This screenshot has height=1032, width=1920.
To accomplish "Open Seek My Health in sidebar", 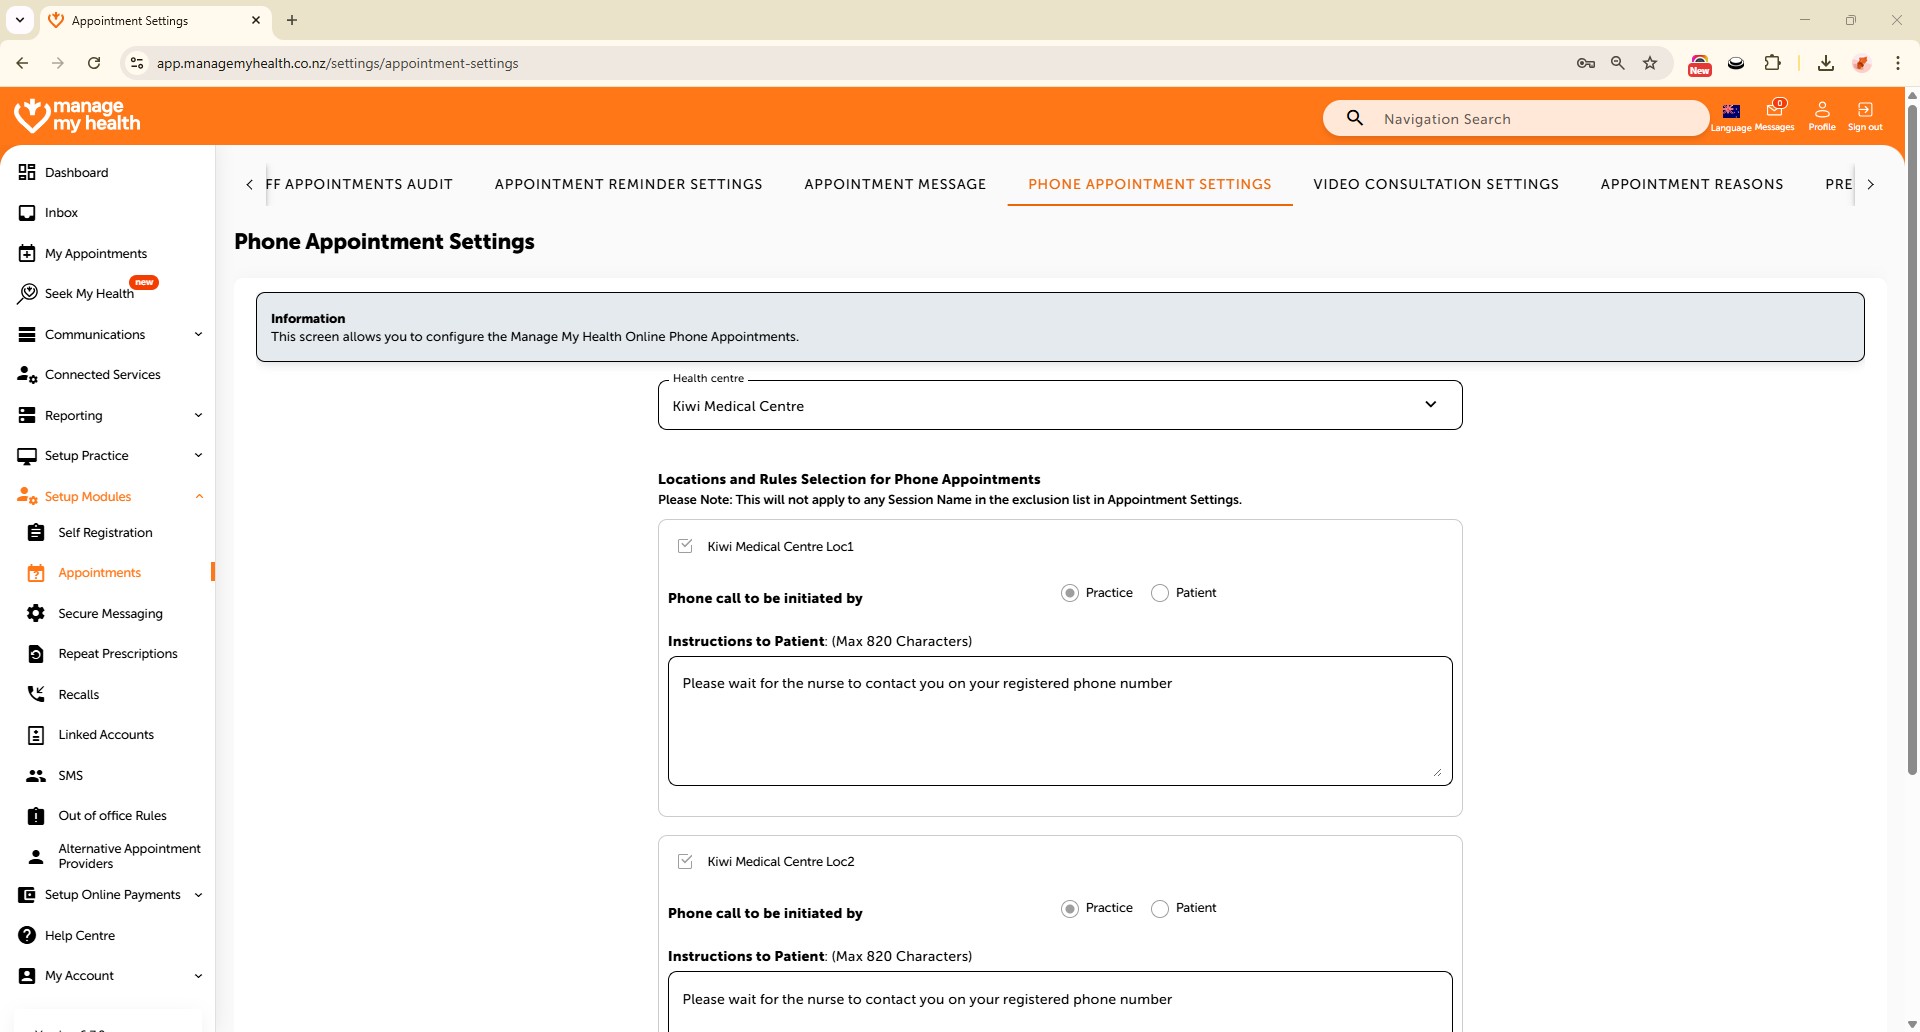I will [x=89, y=293].
